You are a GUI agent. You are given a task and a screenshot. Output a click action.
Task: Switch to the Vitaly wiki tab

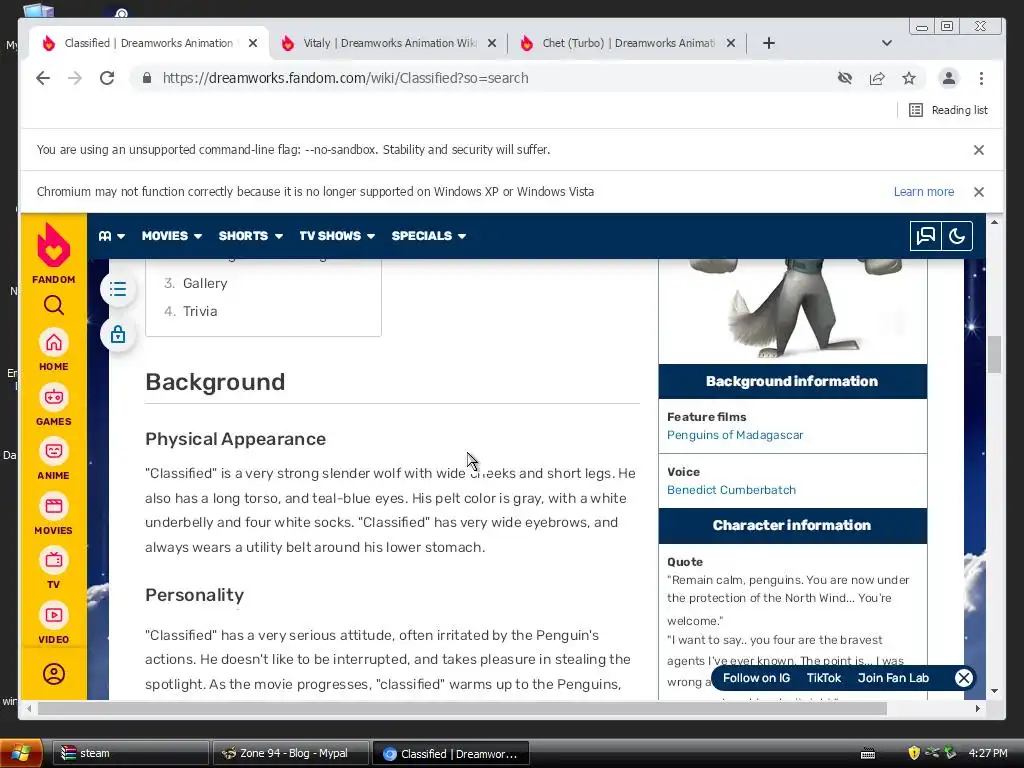tap(389, 43)
